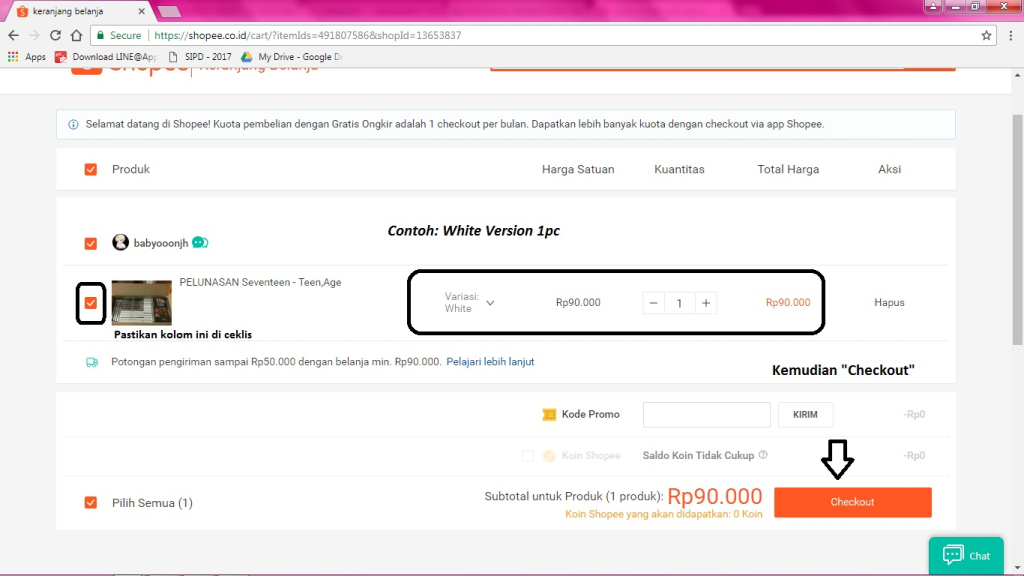Toggle the Produk header checkbox
This screenshot has width=1024, height=576.
[91, 169]
